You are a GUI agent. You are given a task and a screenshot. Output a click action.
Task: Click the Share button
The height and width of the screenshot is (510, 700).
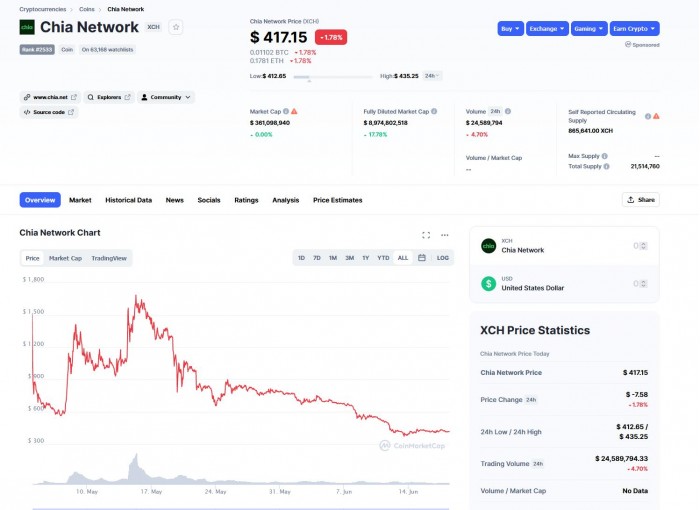[640, 200]
